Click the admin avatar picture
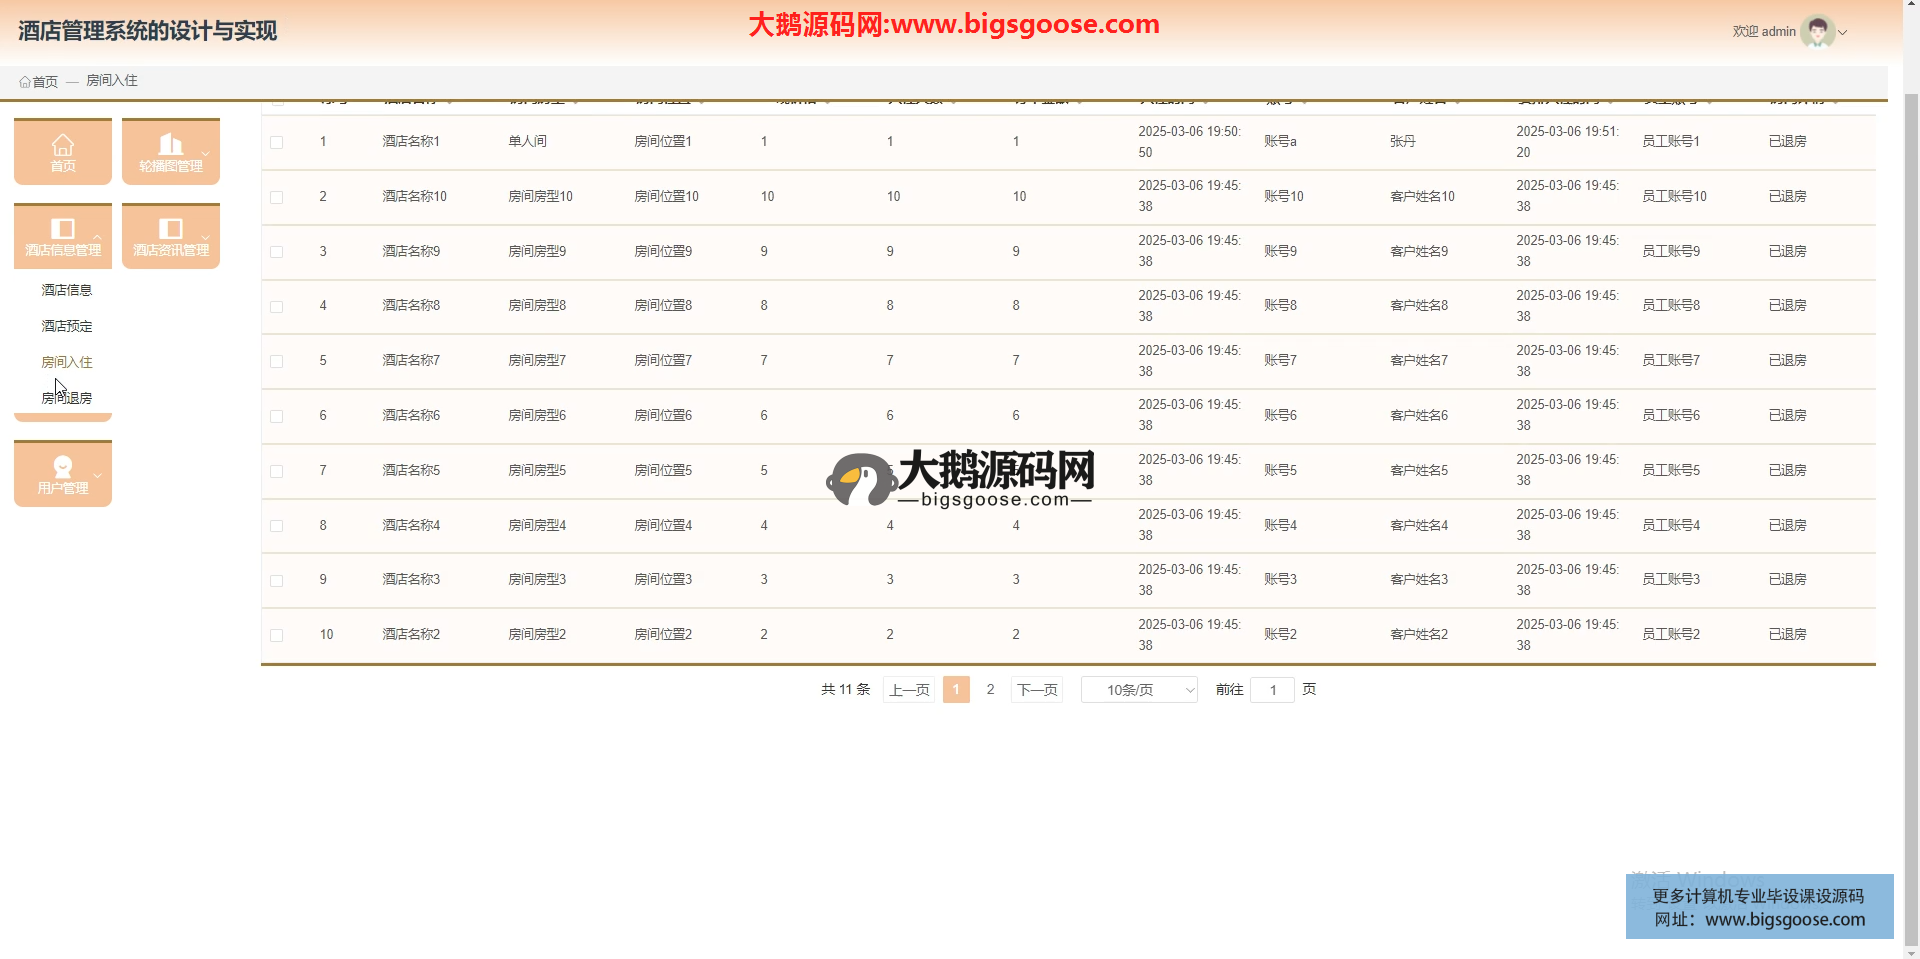 [1817, 32]
